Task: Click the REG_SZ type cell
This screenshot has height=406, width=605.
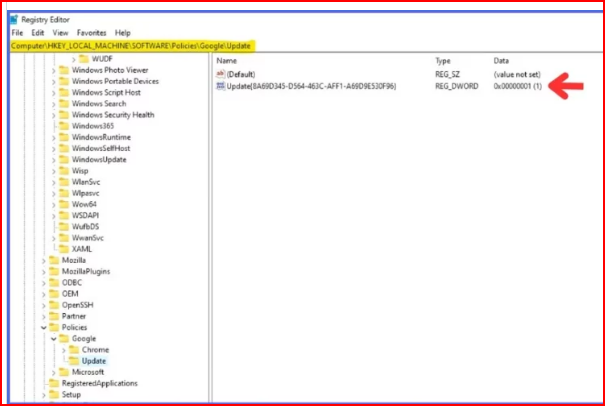Action: click(447, 74)
